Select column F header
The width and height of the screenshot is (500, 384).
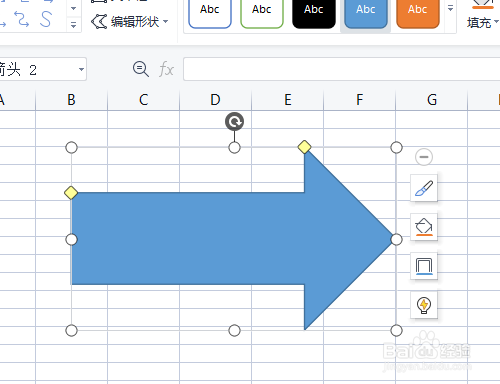point(359,100)
